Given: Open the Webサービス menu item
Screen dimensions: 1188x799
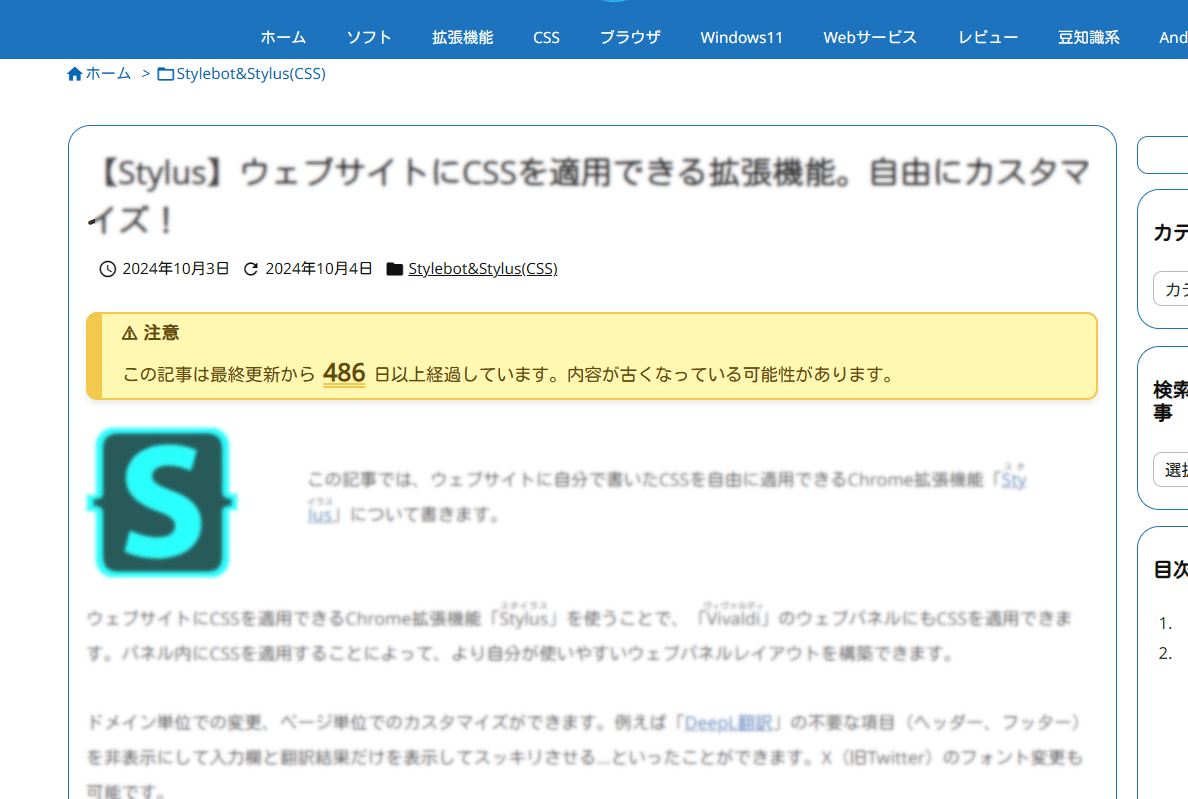Looking at the screenshot, I should pos(870,38).
